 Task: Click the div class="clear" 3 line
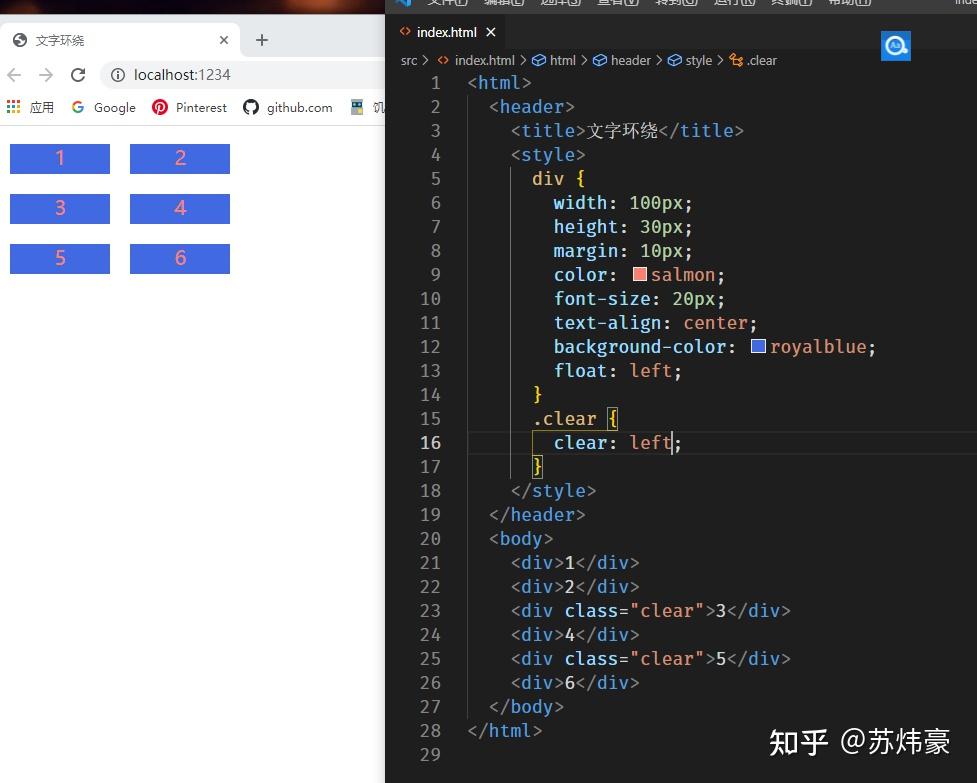(x=651, y=610)
